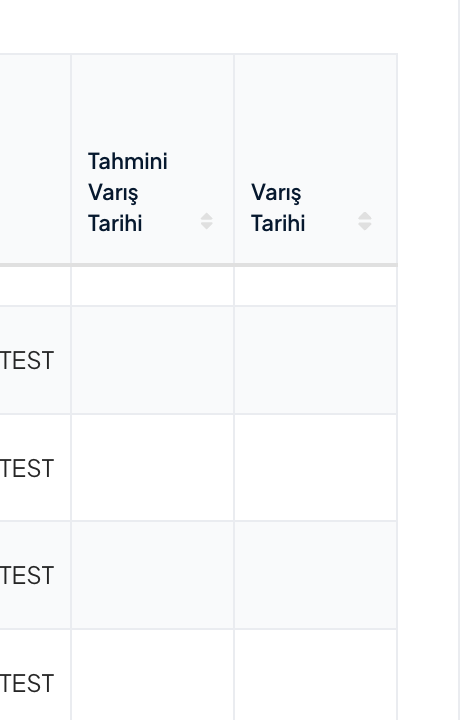
Task: Select Varış Tarihi cell in fourth TEST row
Action: 316,675
